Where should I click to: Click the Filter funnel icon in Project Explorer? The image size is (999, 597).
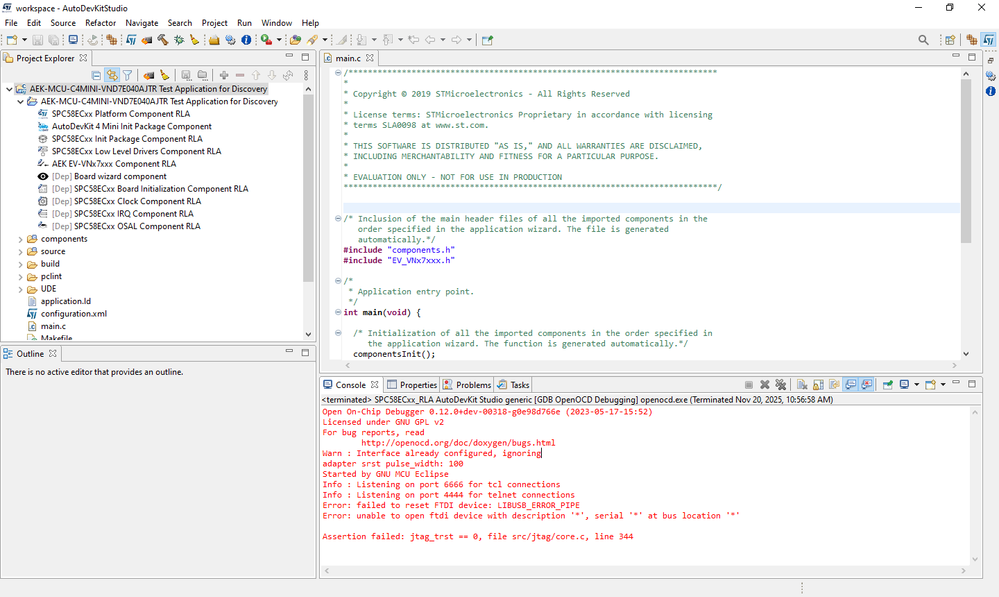click(127, 75)
